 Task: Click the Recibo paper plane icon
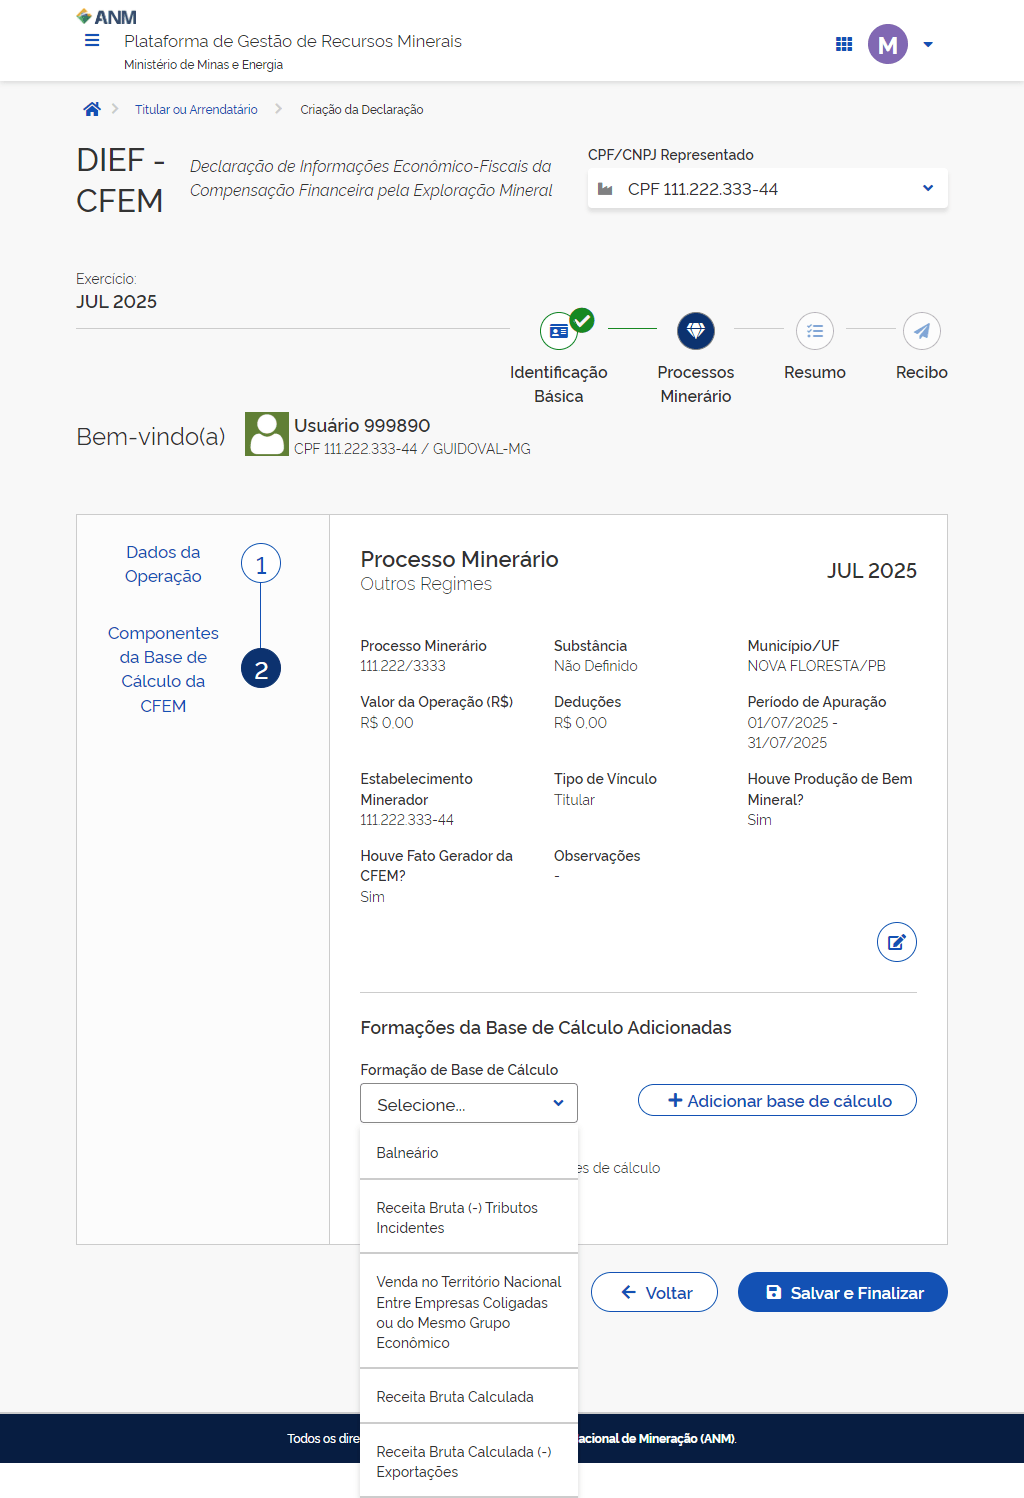coord(921,331)
